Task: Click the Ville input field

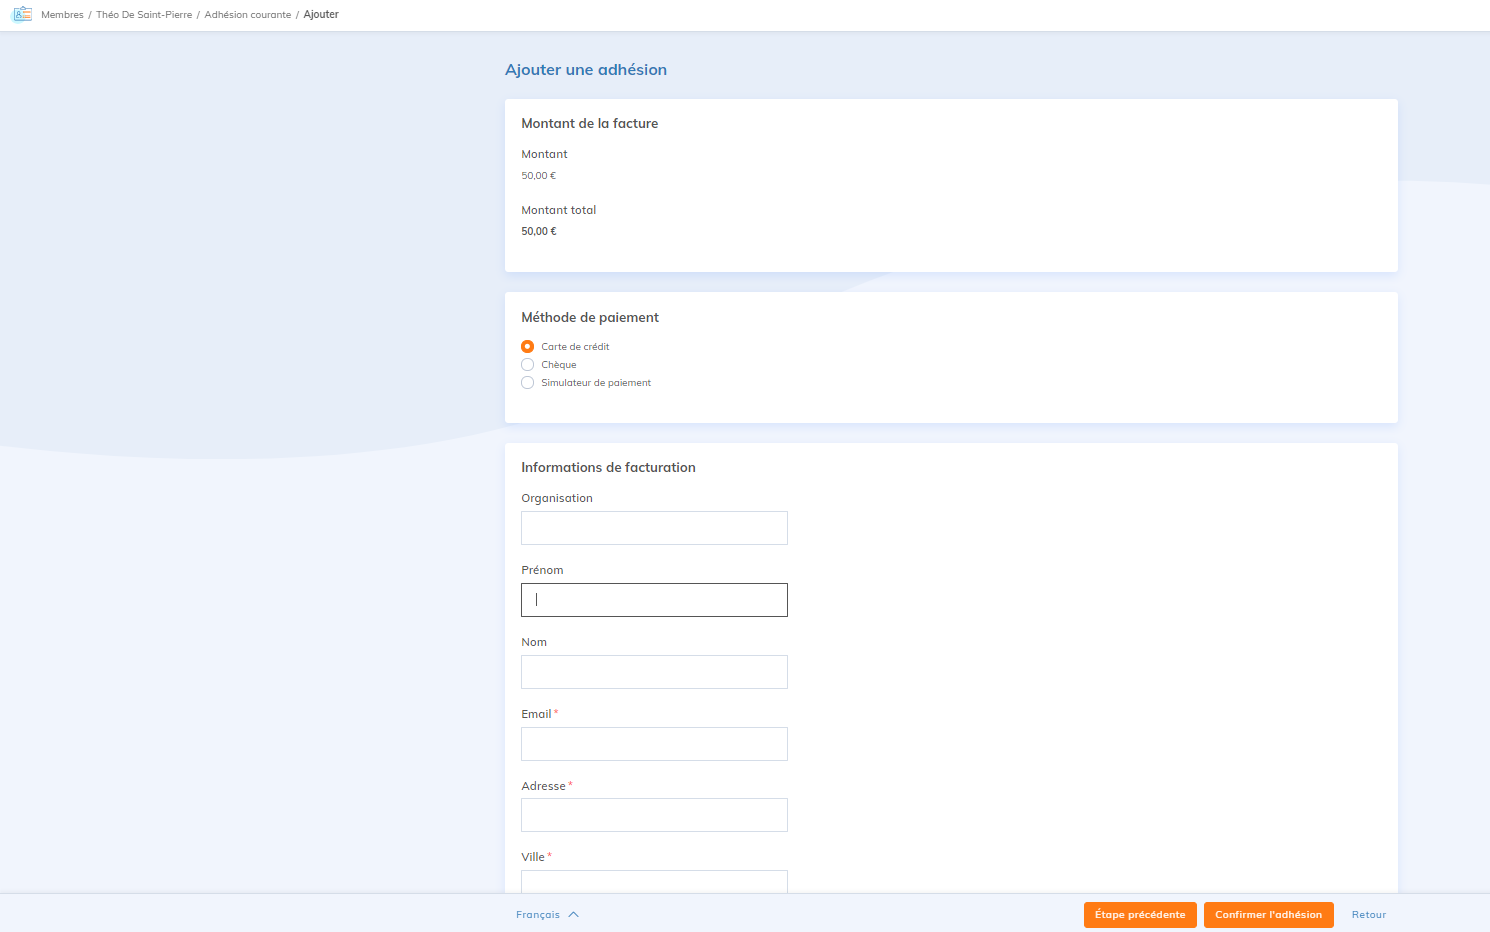Action: click(654, 881)
